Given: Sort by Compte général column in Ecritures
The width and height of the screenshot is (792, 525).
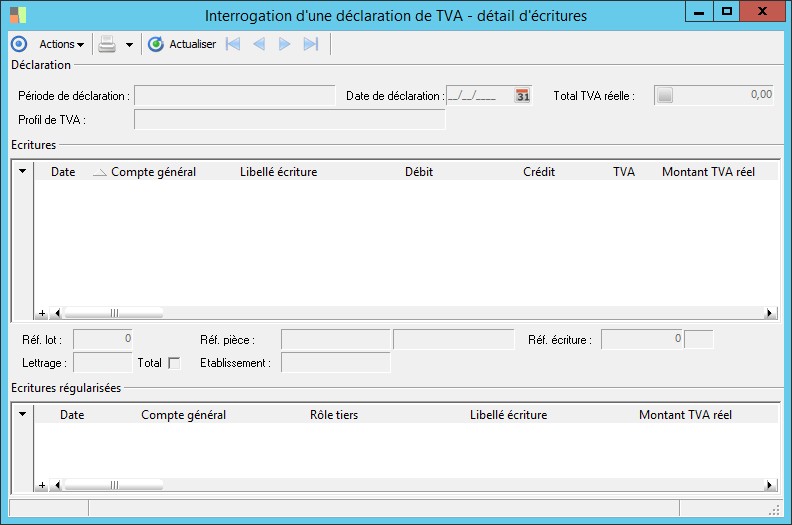Looking at the screenshot, I should [153, 172].
